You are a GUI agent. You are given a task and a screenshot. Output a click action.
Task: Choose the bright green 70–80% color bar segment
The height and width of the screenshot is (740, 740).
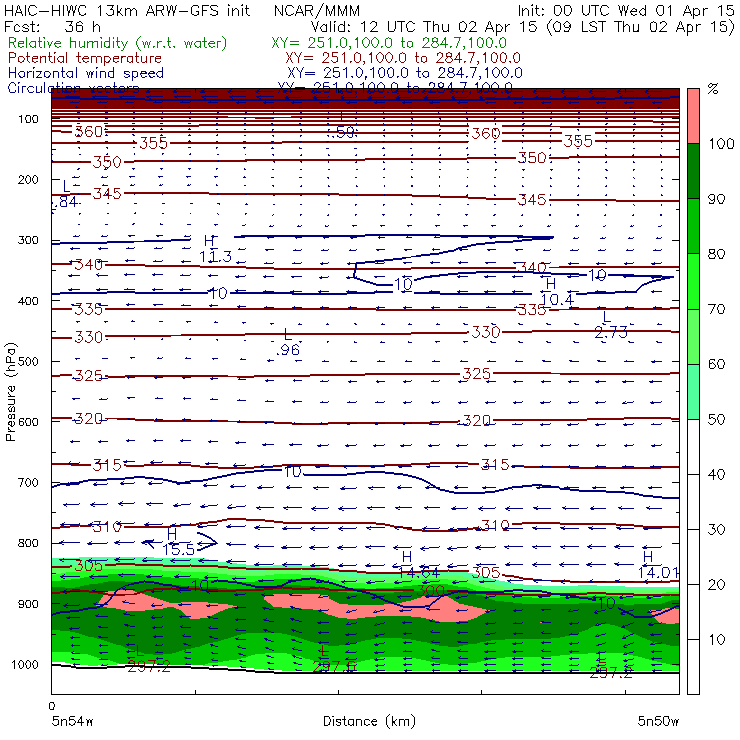[x=693, y=281]
